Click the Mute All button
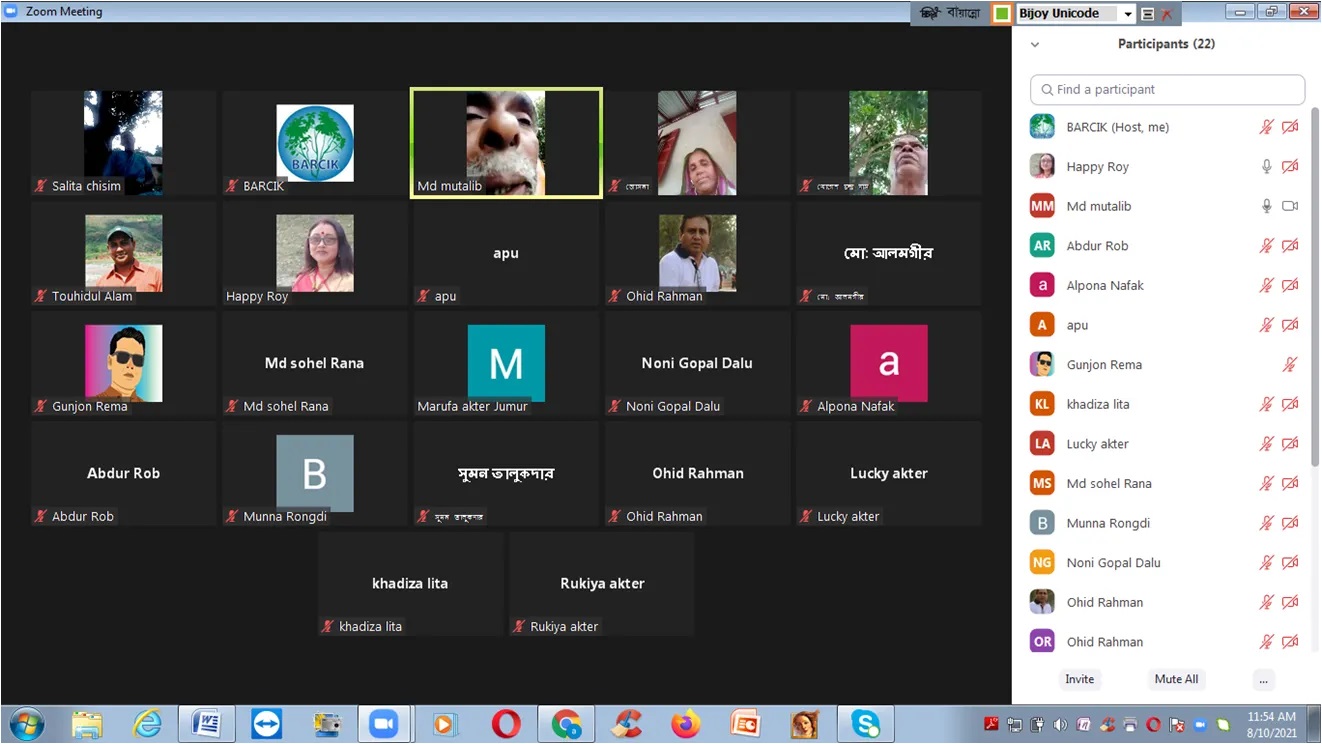 [1176, 679]
